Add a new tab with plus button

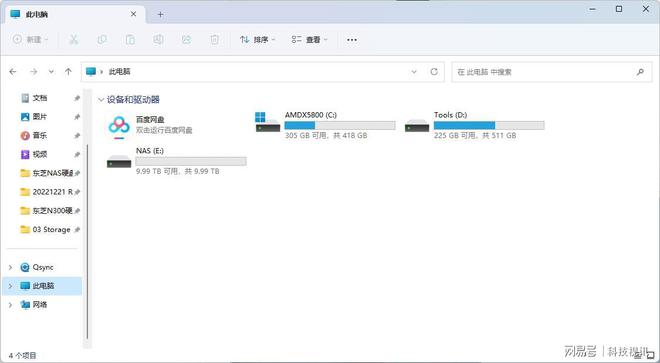(160, 14)
